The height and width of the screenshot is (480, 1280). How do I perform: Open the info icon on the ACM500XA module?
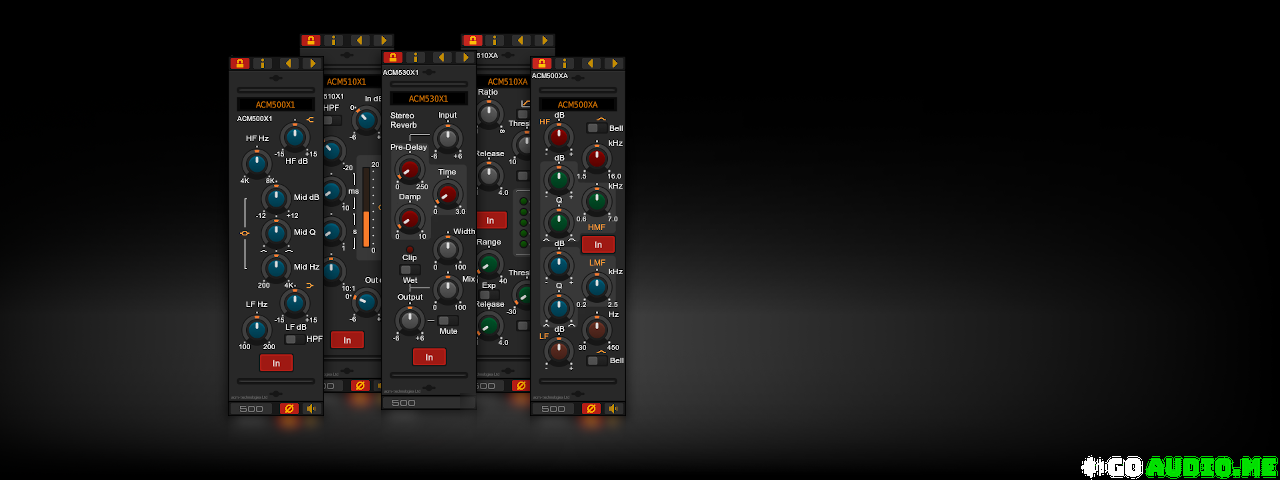[566, 63]
